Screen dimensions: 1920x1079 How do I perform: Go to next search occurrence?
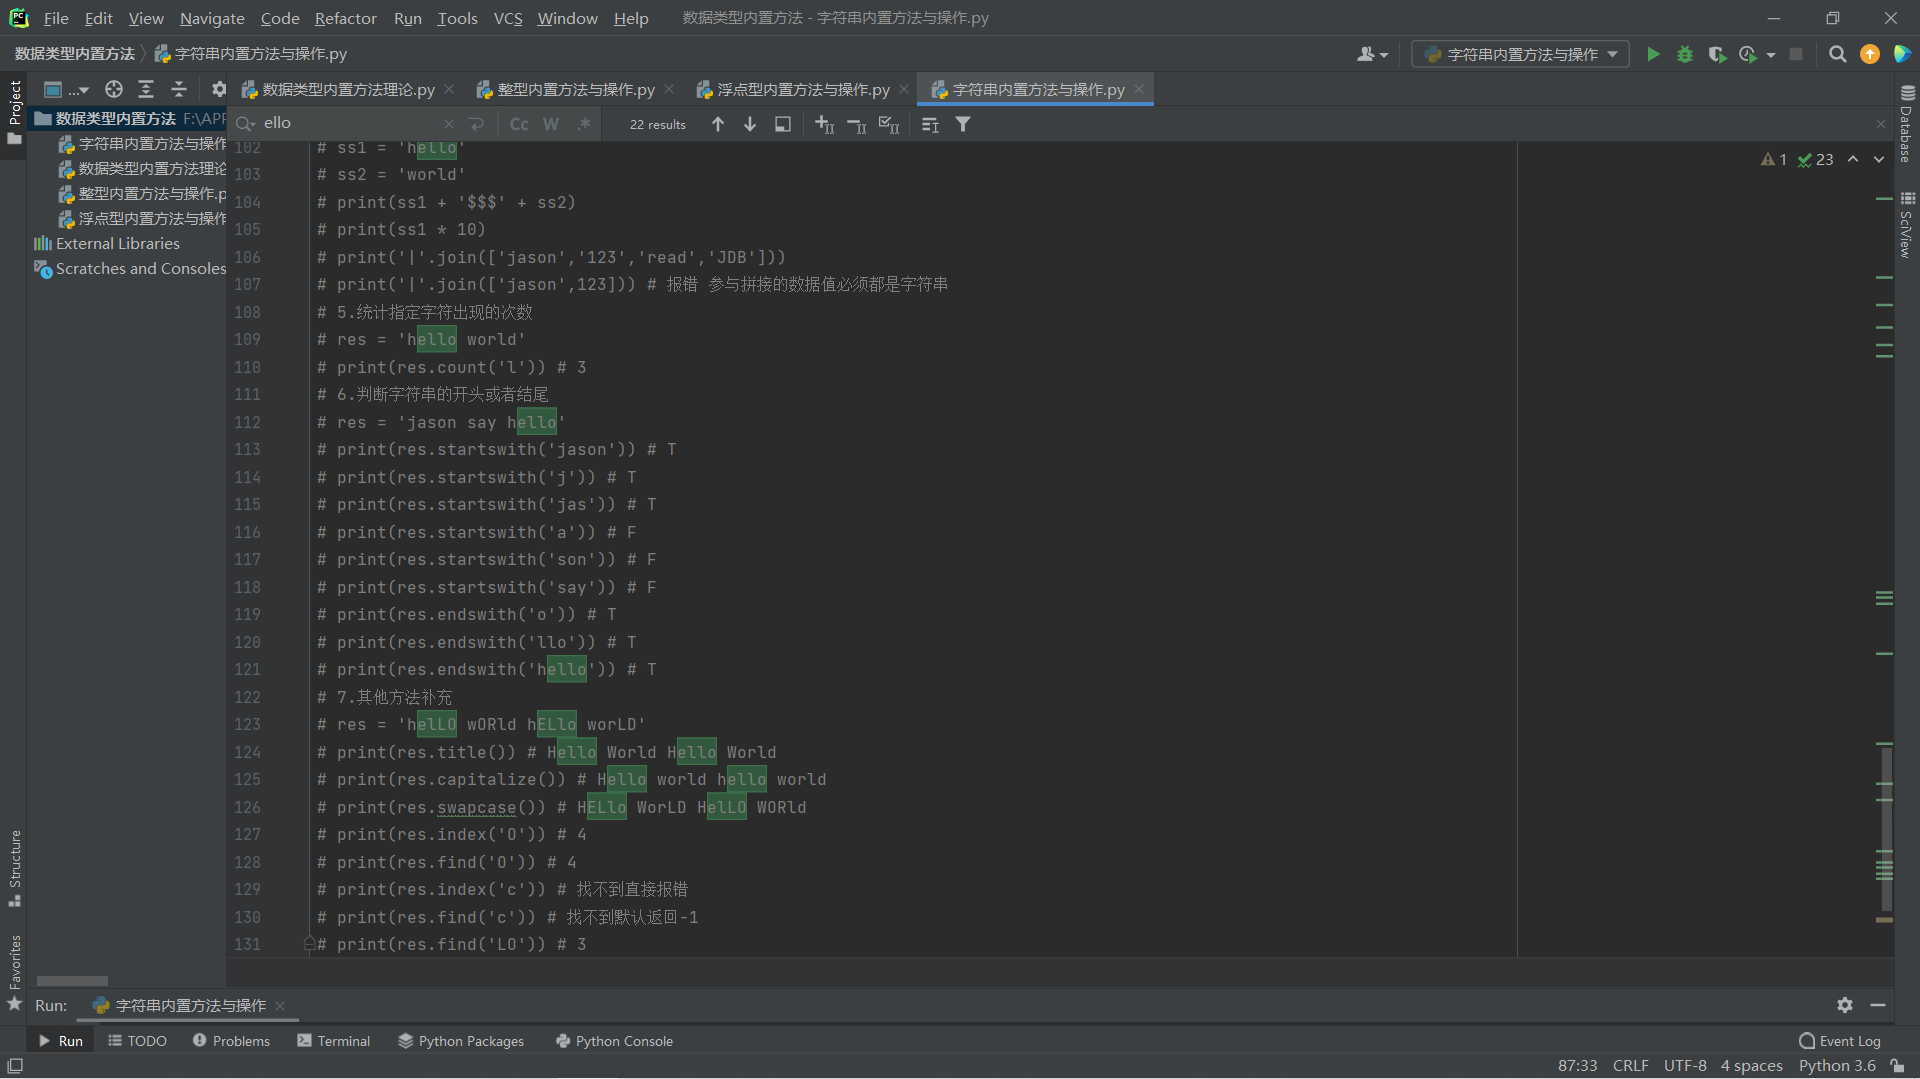750,124
